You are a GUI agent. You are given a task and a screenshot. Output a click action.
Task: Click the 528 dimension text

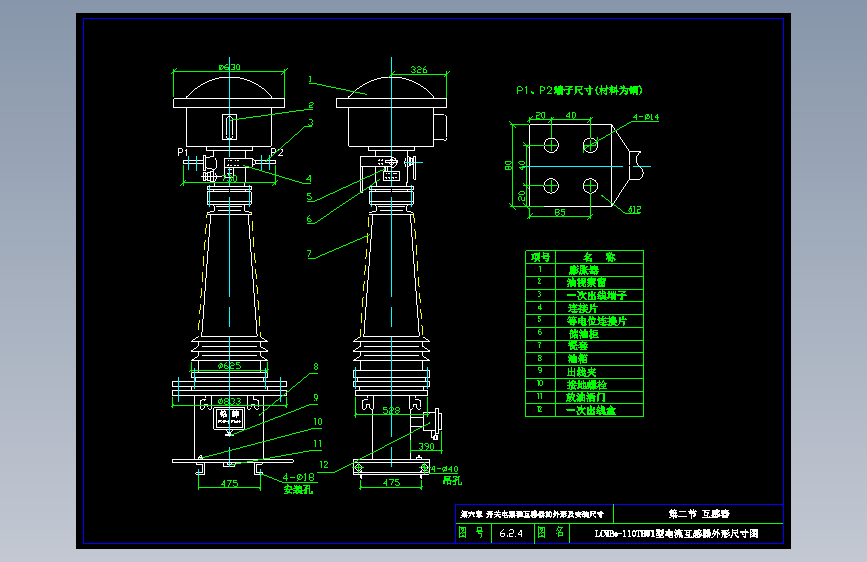coord(391,410)
